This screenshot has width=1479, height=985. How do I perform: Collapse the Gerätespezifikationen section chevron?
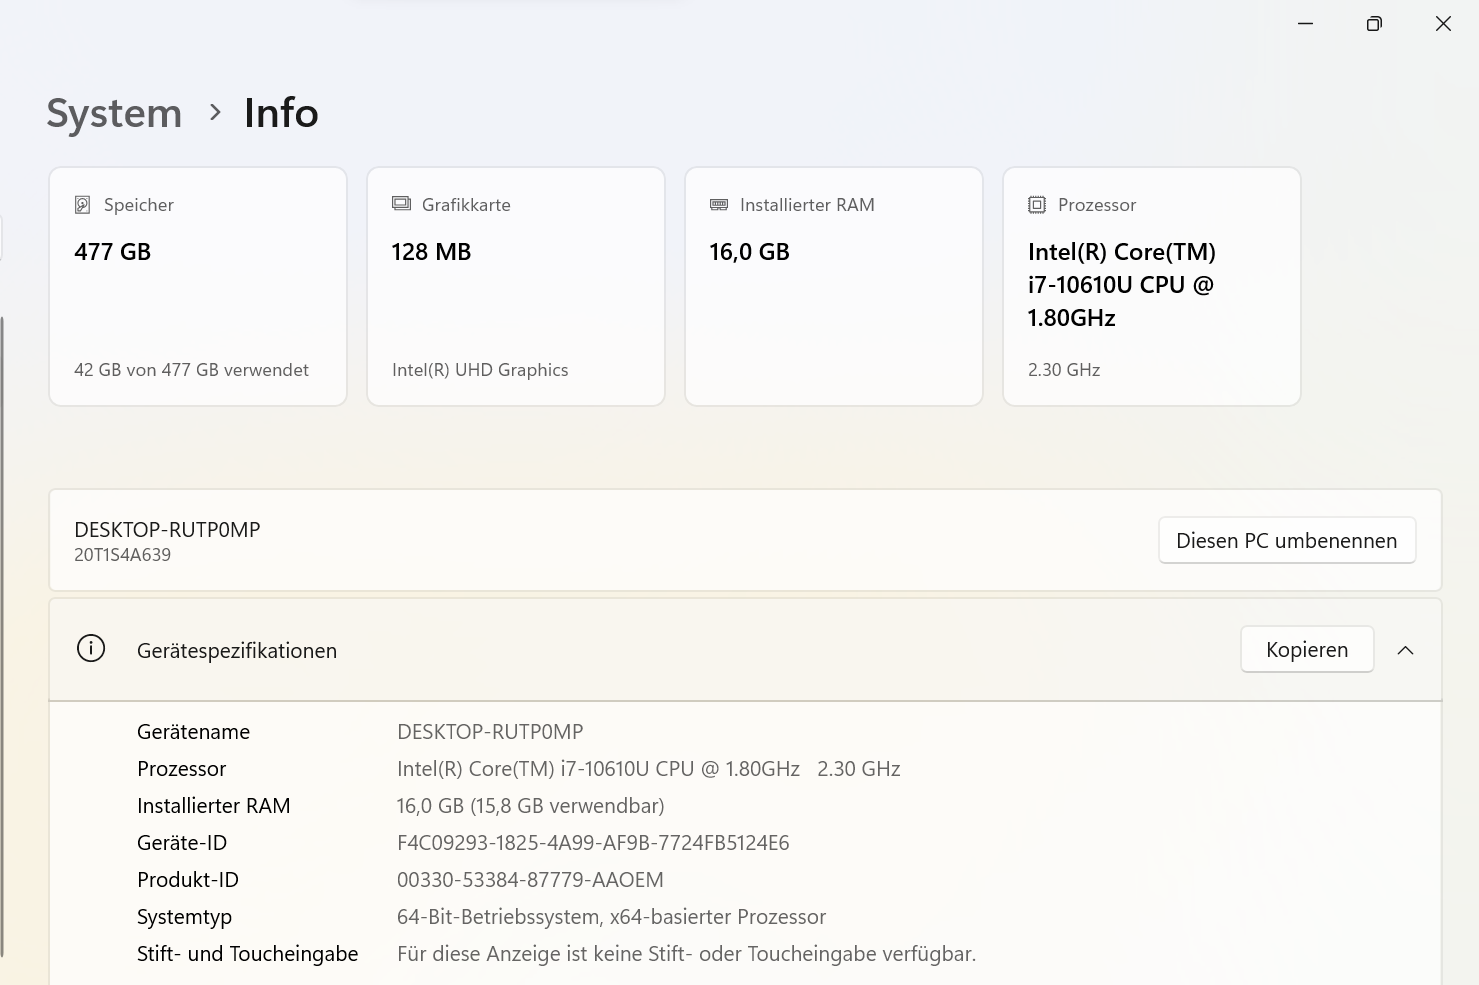(1405, 650)
